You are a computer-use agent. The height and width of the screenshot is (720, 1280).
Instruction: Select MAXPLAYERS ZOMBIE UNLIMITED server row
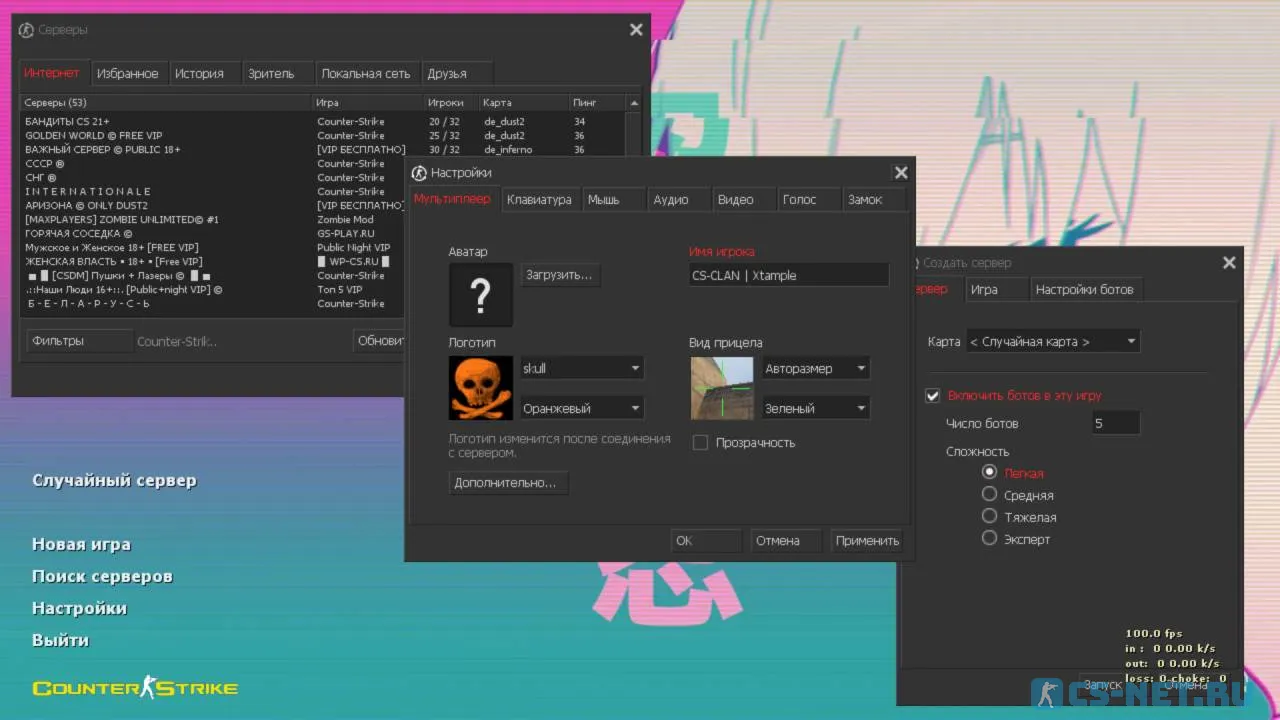[x=213, y=219]
